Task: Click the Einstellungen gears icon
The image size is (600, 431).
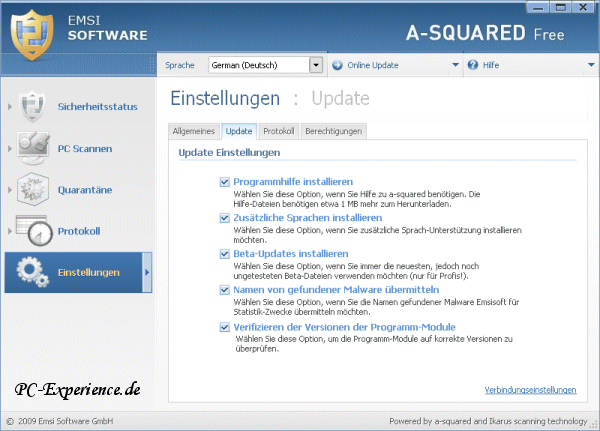Action: tap(33, 273)
